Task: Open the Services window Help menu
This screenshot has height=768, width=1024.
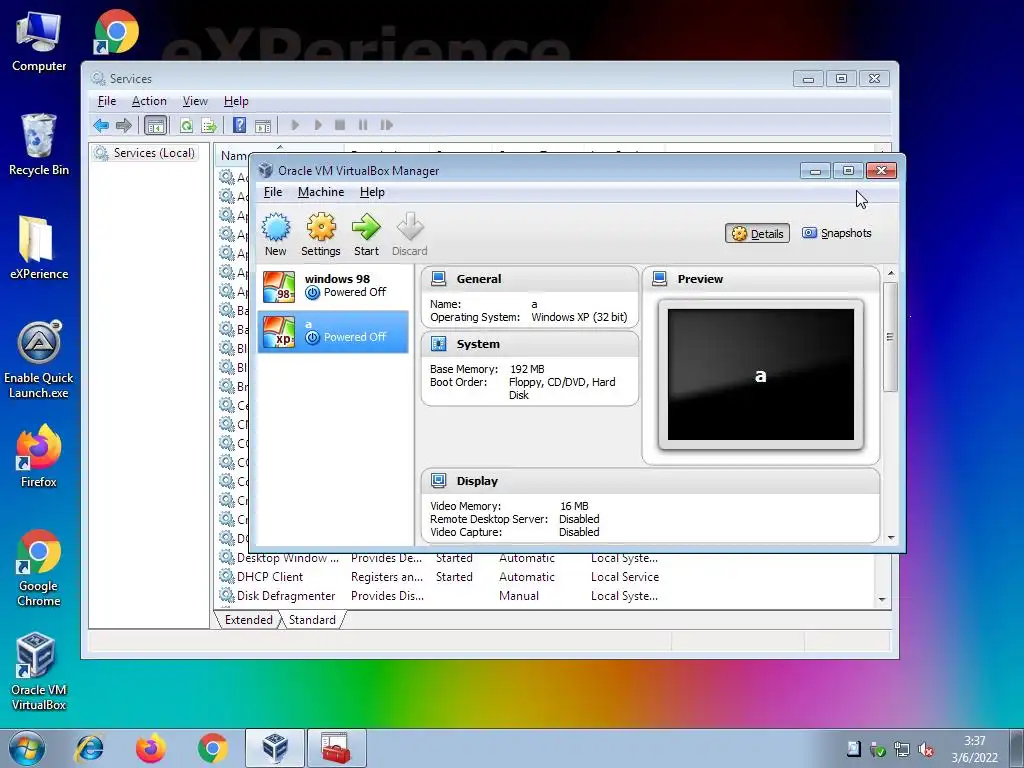Action: coord(236,101)
